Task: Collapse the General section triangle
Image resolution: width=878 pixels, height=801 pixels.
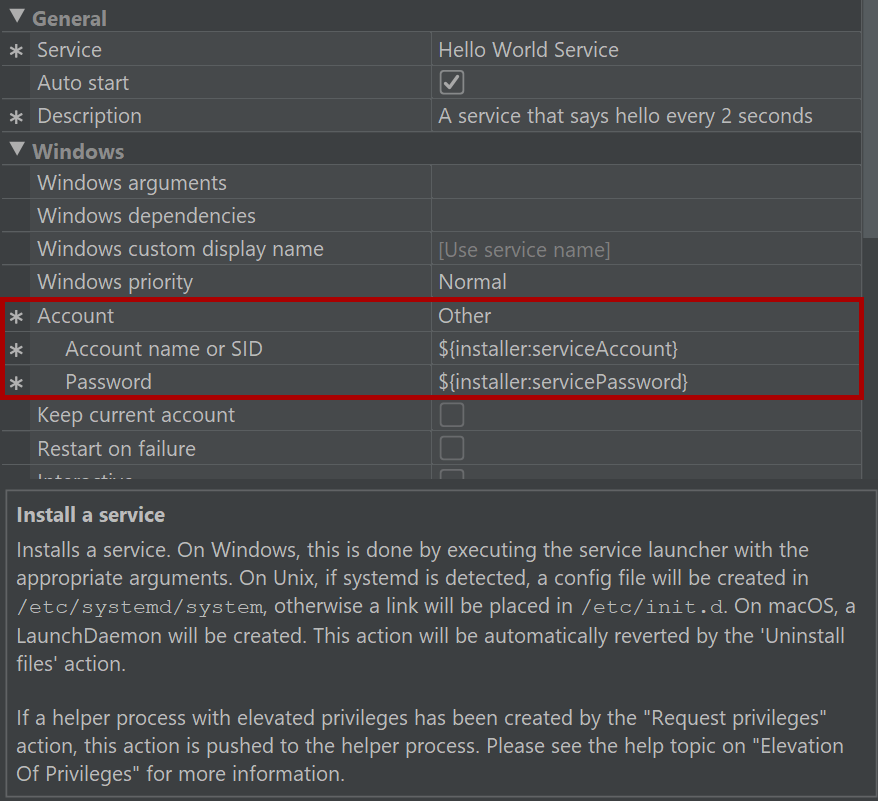Action: [17, 16]
